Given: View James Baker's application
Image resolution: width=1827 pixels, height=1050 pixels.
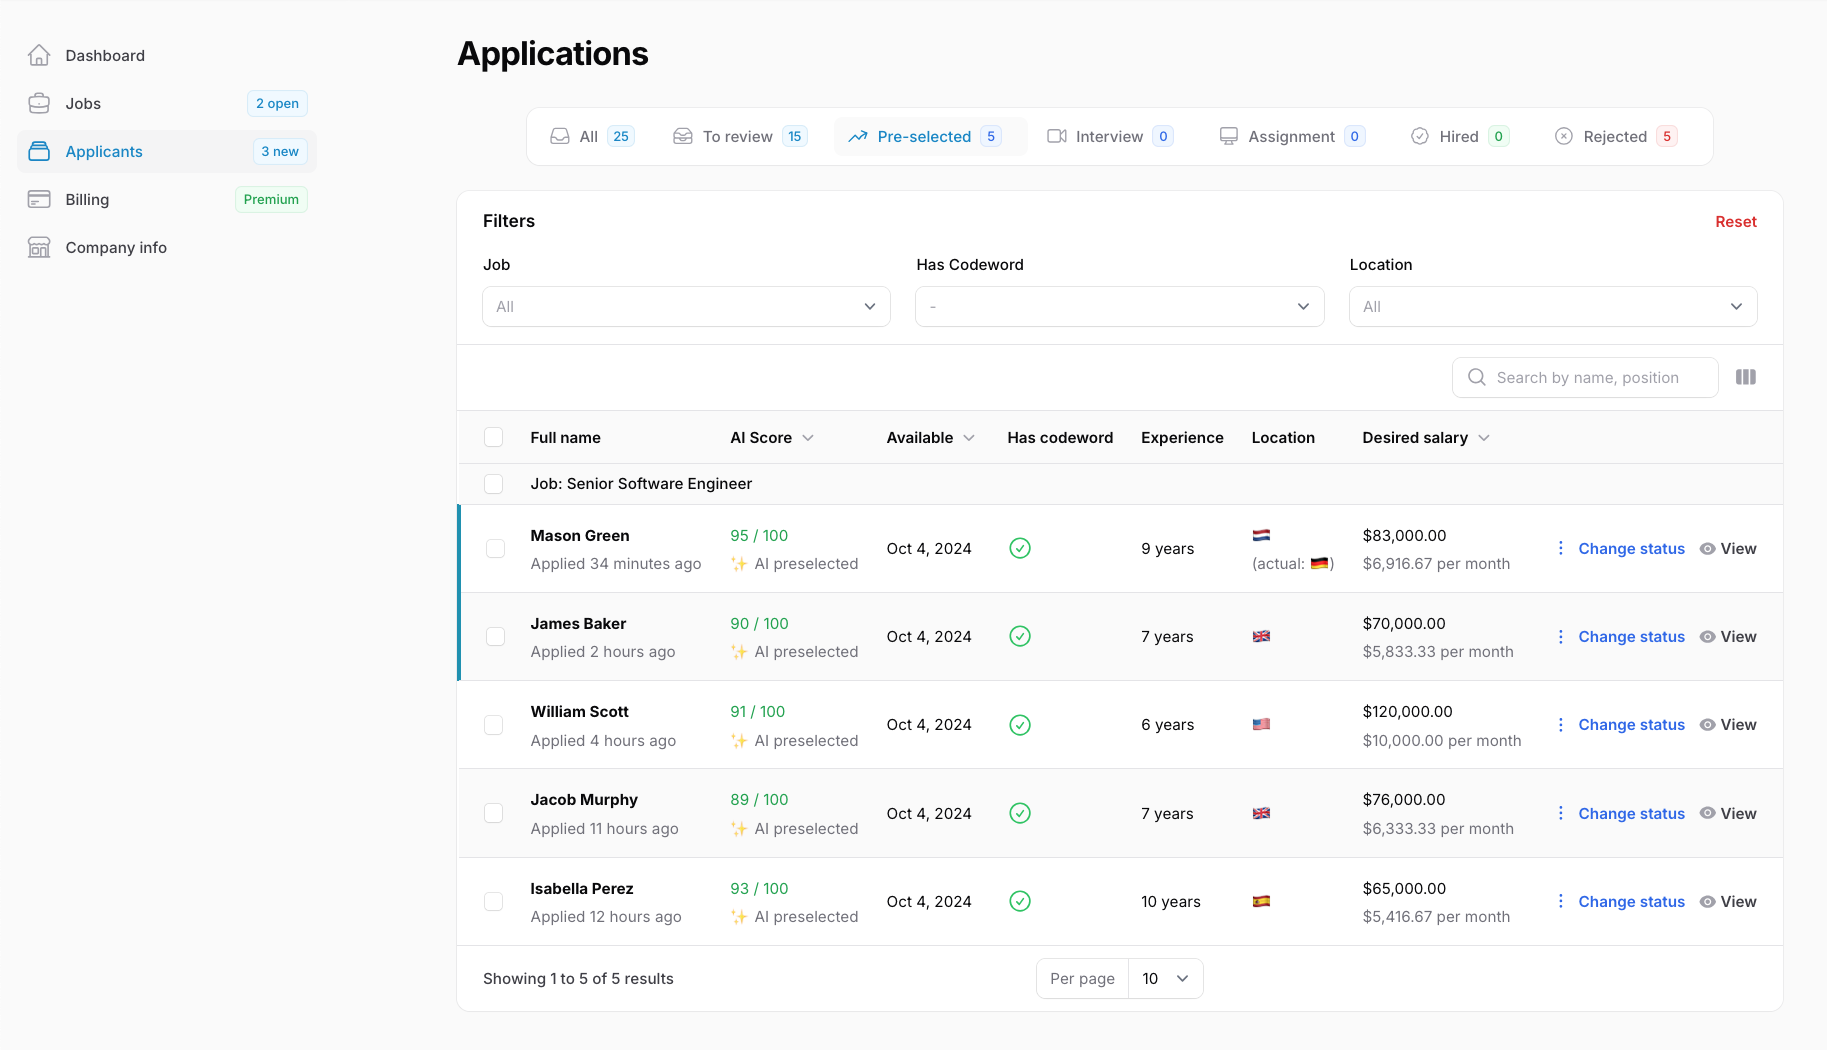Looking at the screenshot, I should 1728,636.
